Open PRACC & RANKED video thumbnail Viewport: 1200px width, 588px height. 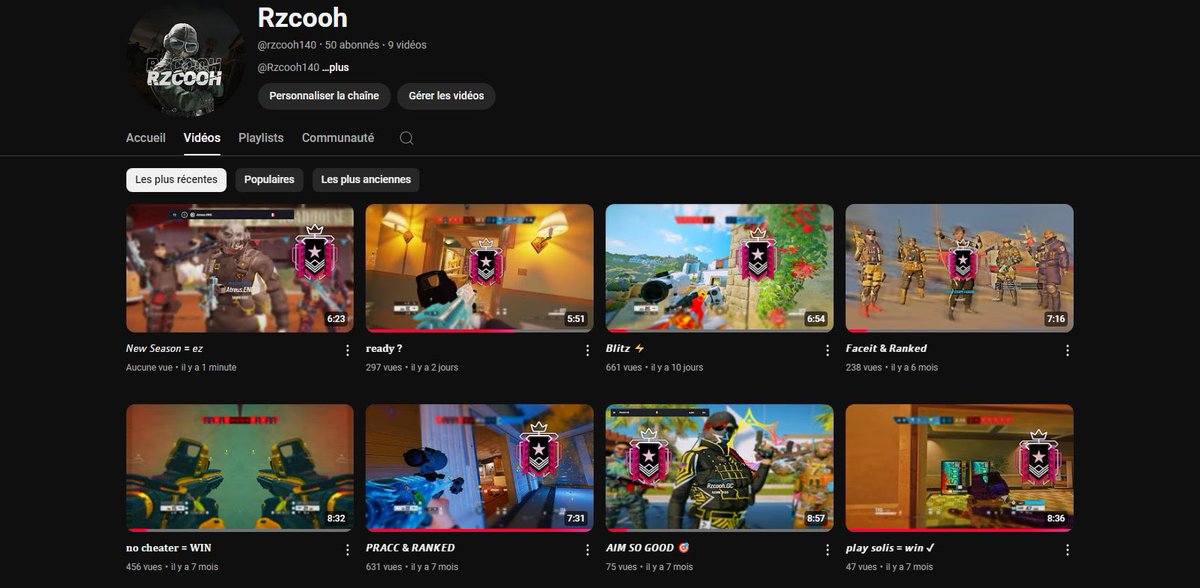480,468
